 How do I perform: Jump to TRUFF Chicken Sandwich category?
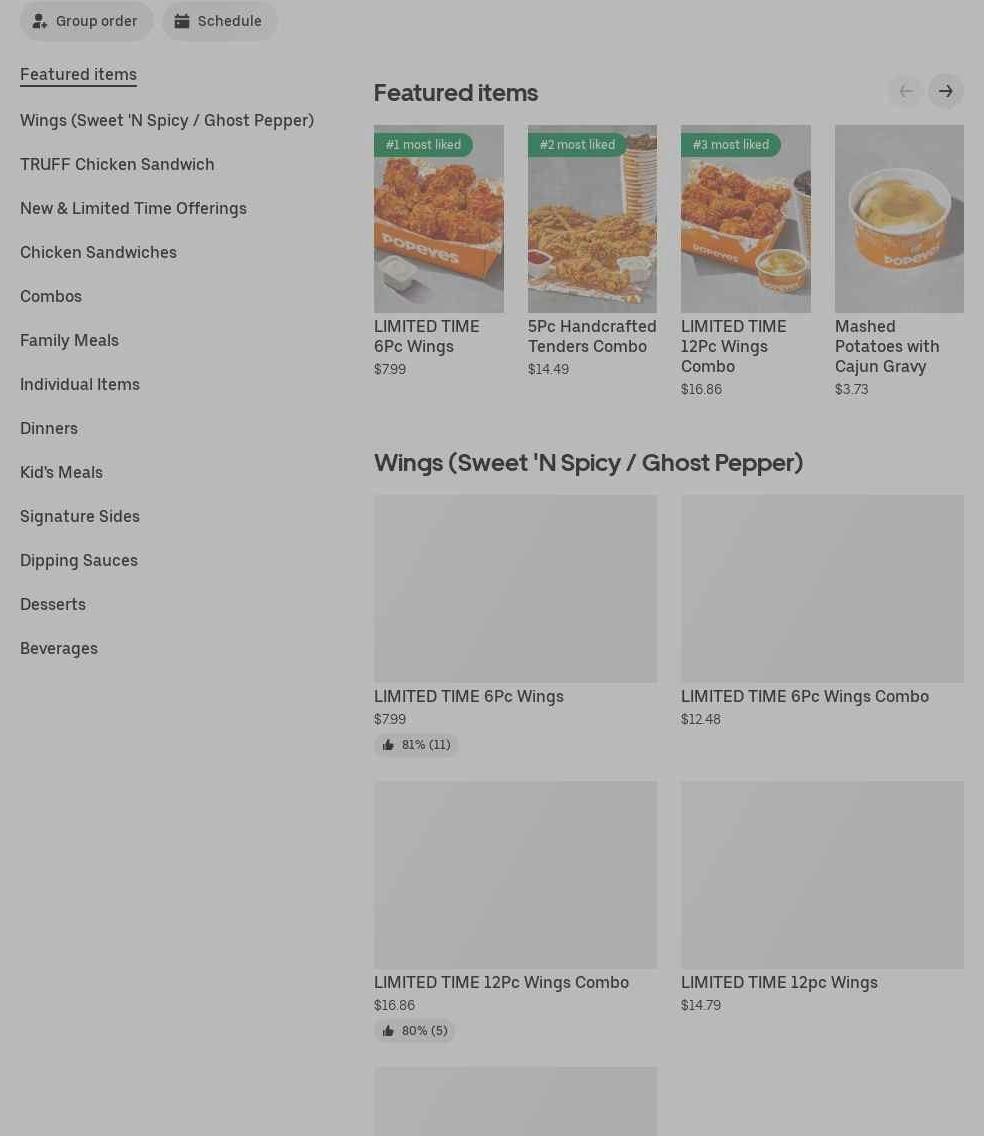pos(117,164)
